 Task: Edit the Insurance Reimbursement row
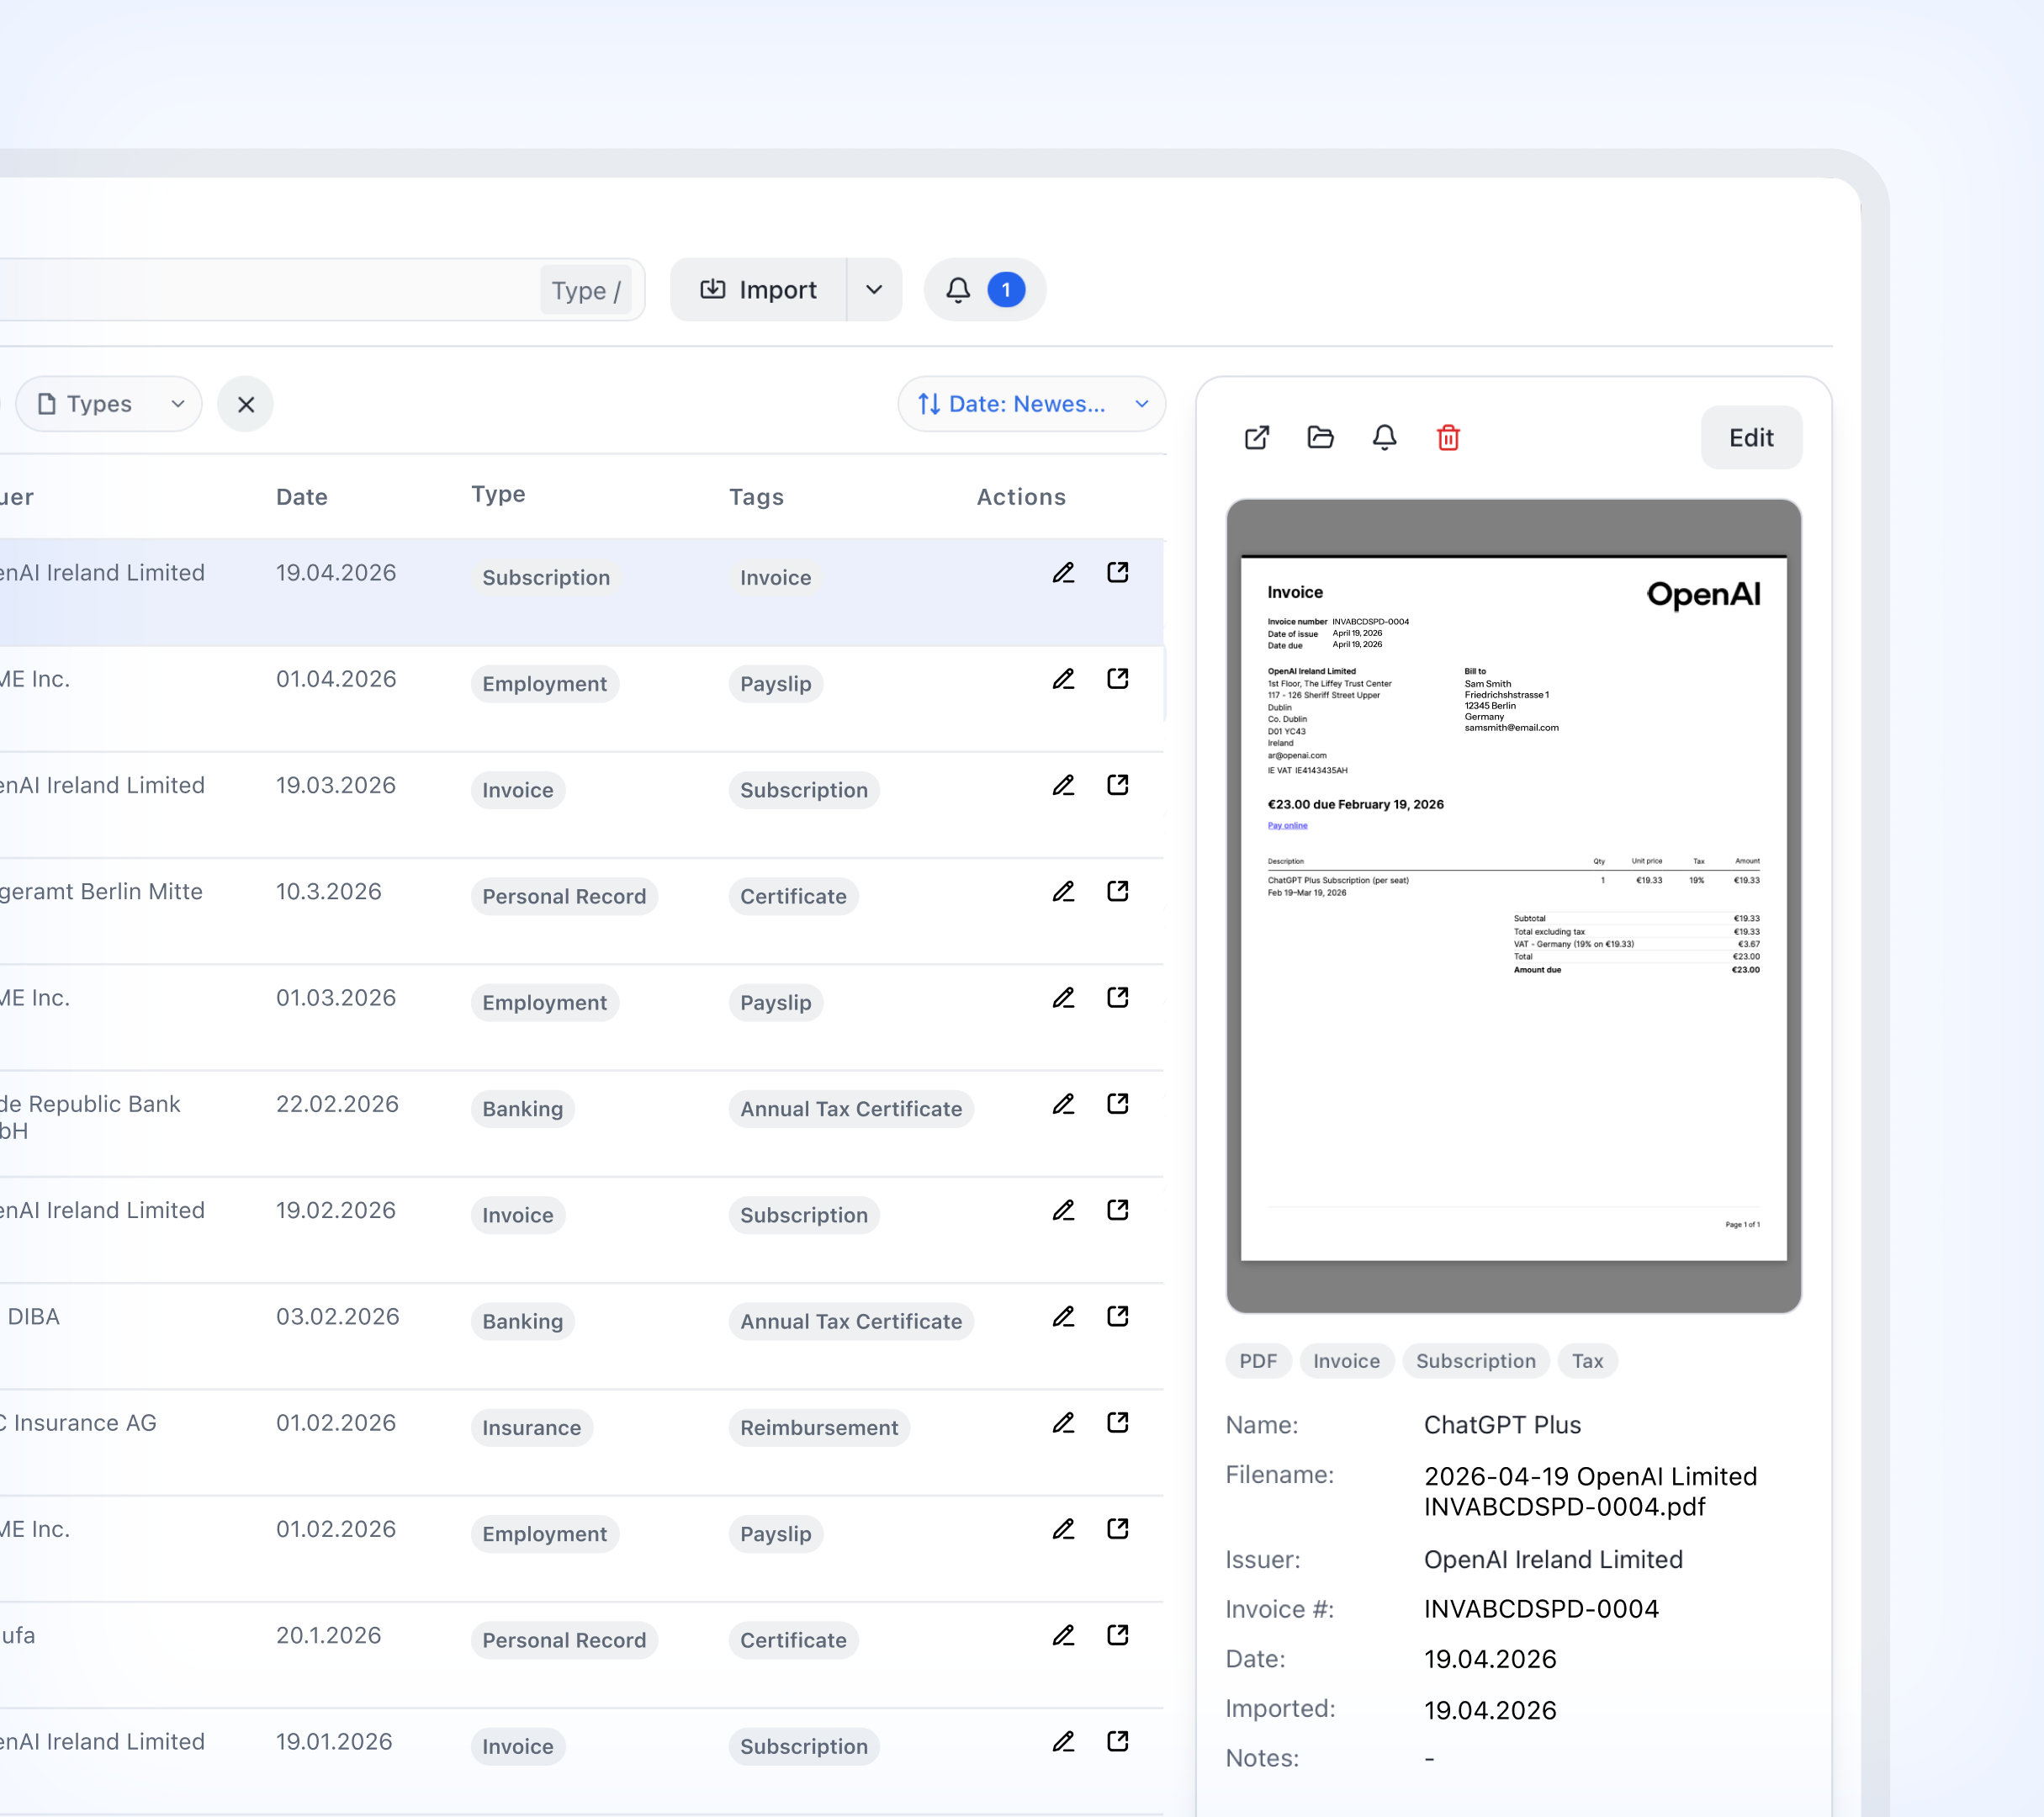tap(1063, 1423)
